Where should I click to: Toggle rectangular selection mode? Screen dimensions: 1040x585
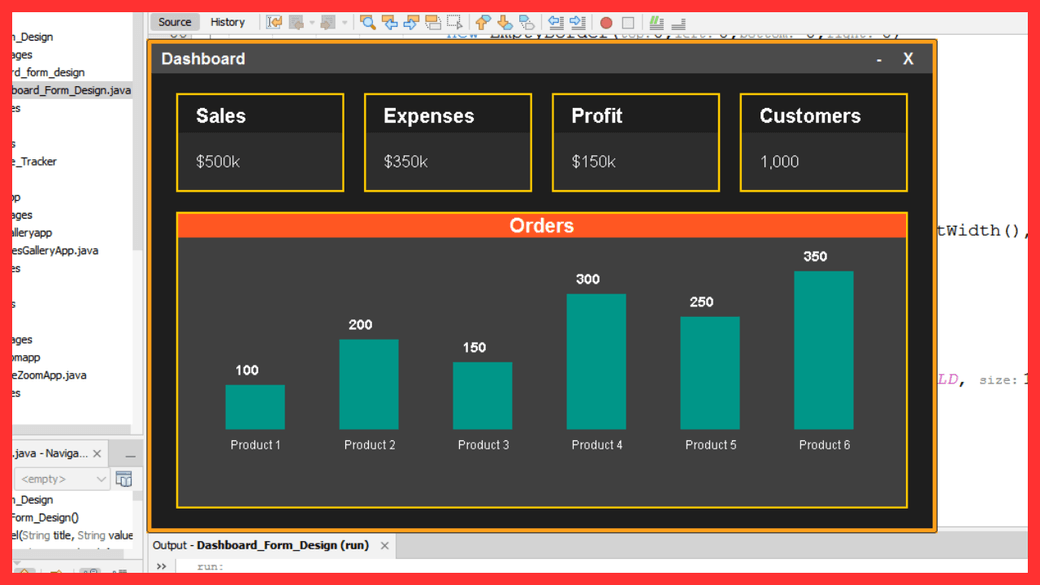point(457,21)
